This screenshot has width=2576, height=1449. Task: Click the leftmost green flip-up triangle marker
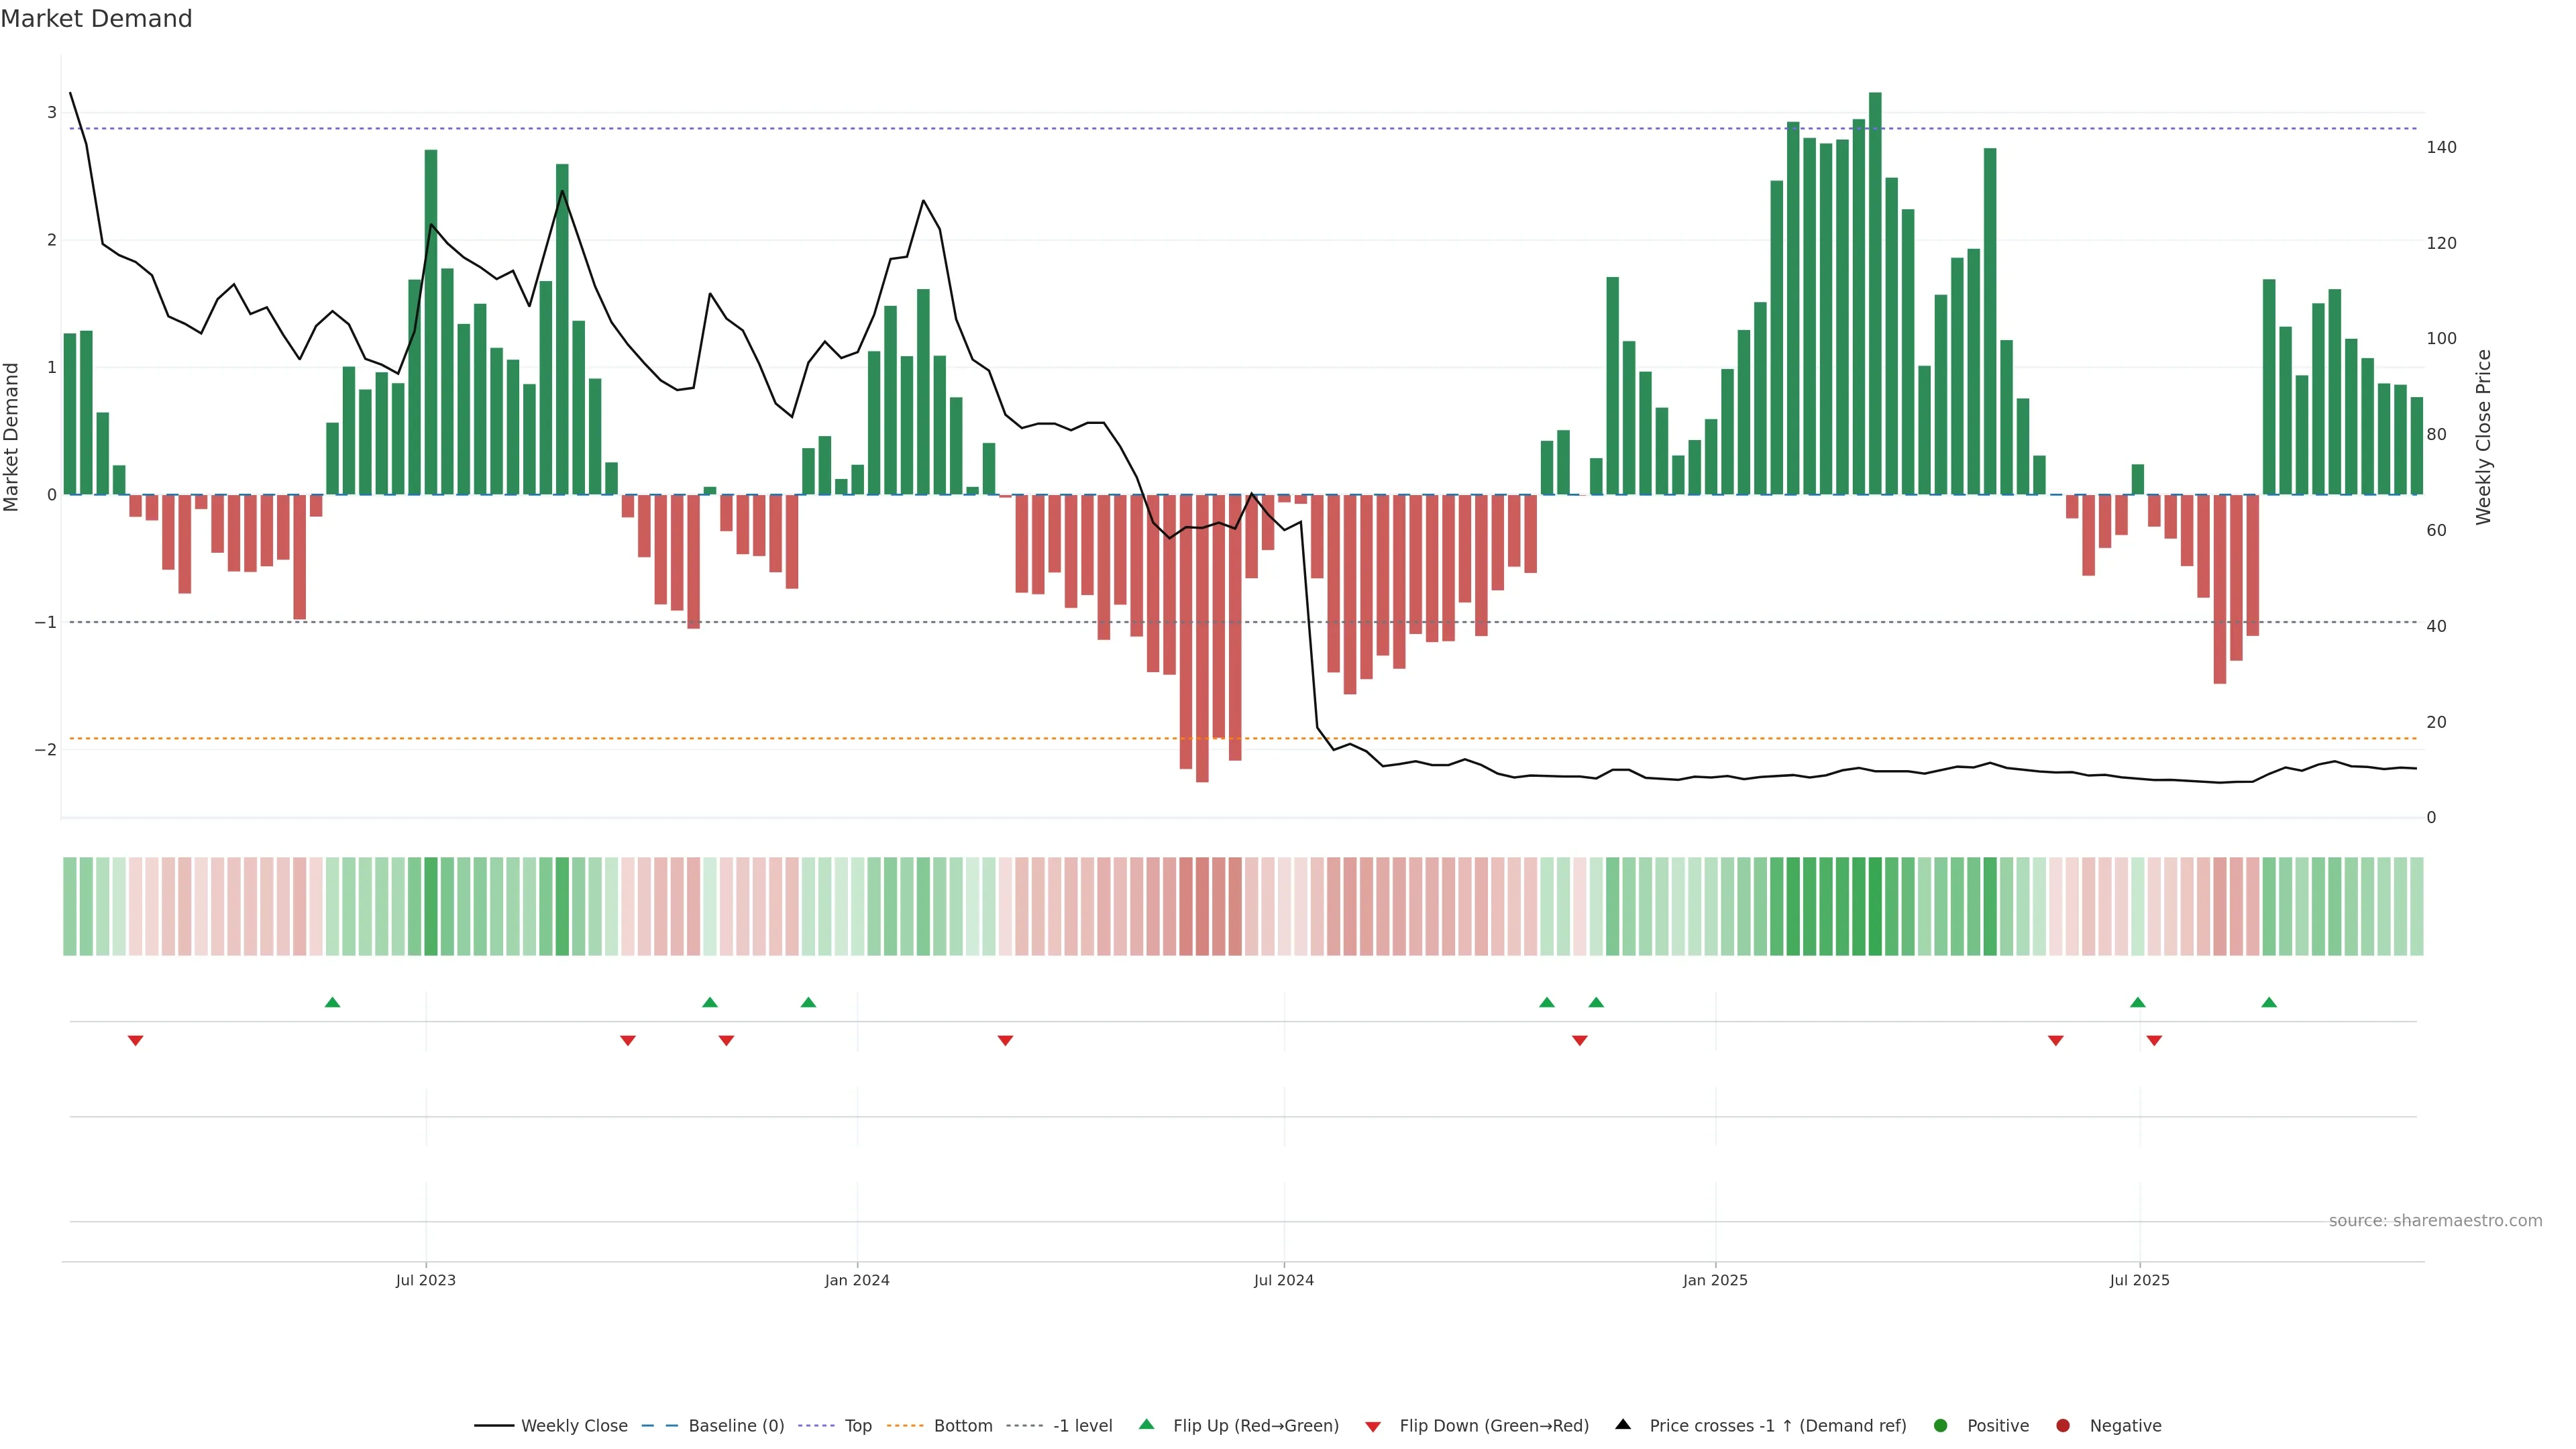pos(333,1002)
